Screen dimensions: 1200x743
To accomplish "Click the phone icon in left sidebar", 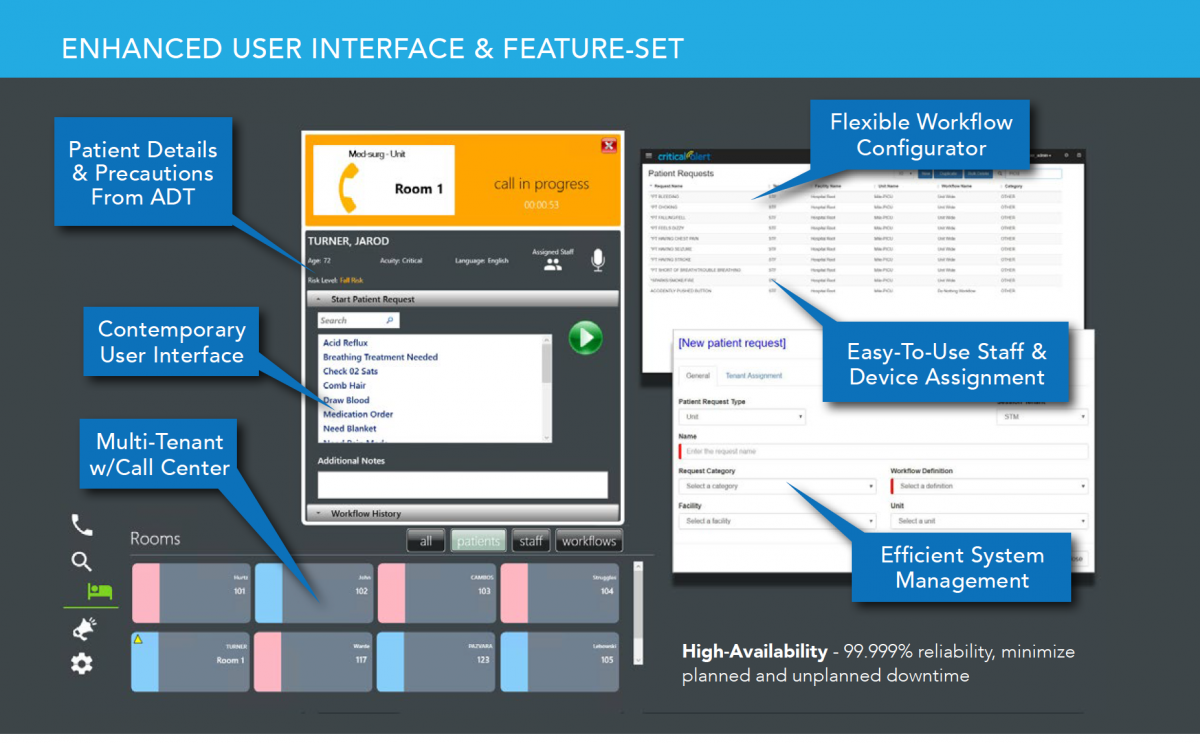I will tap(81, 525).
